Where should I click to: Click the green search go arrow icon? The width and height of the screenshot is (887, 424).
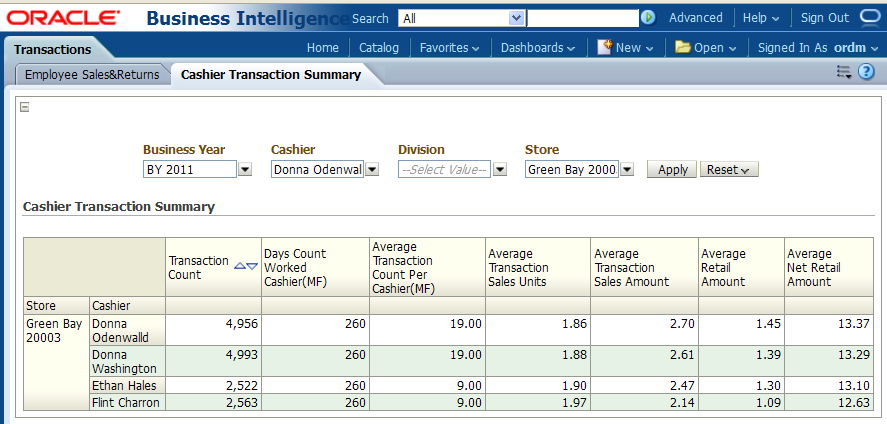[x=648, y=18]
